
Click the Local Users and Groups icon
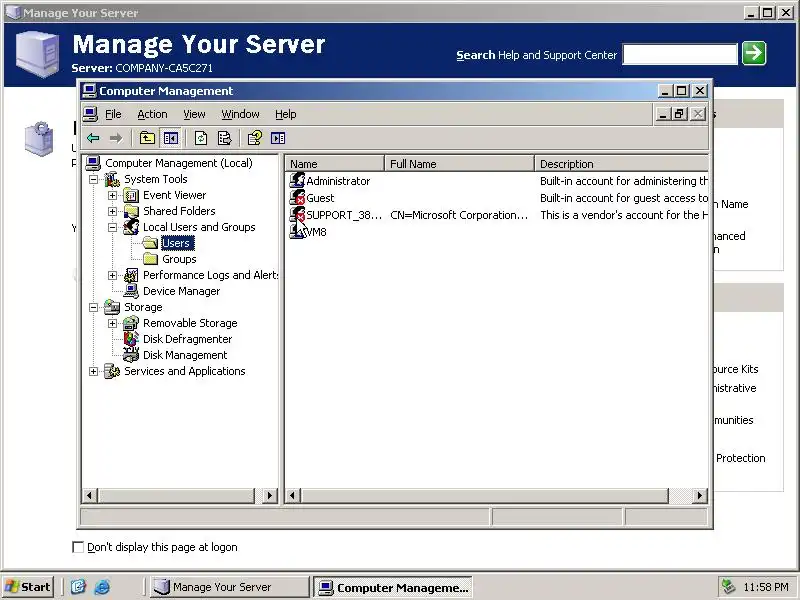131,227
